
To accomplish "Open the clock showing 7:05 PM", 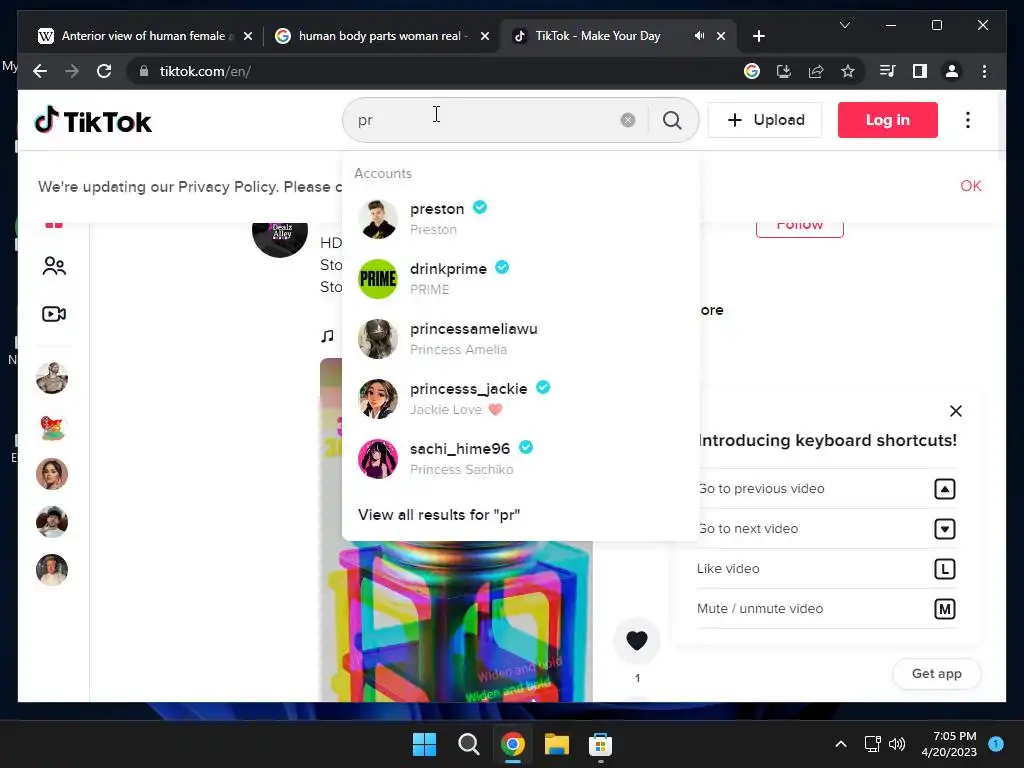I will [x=949, y=744].
